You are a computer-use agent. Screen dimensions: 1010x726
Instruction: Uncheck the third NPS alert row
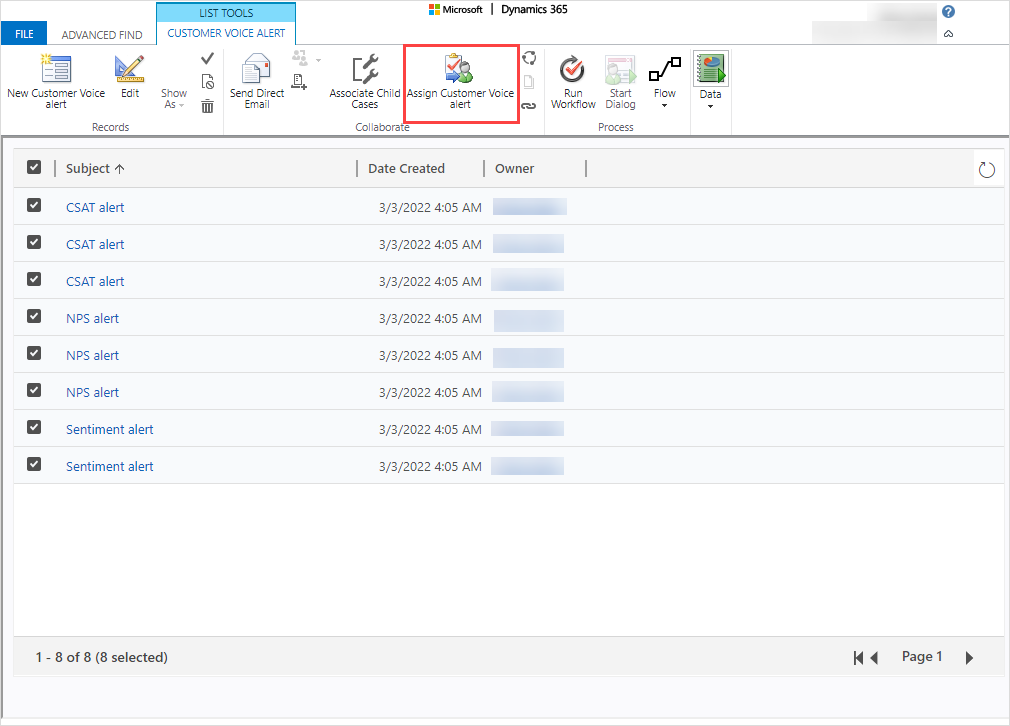click(34, 390)
